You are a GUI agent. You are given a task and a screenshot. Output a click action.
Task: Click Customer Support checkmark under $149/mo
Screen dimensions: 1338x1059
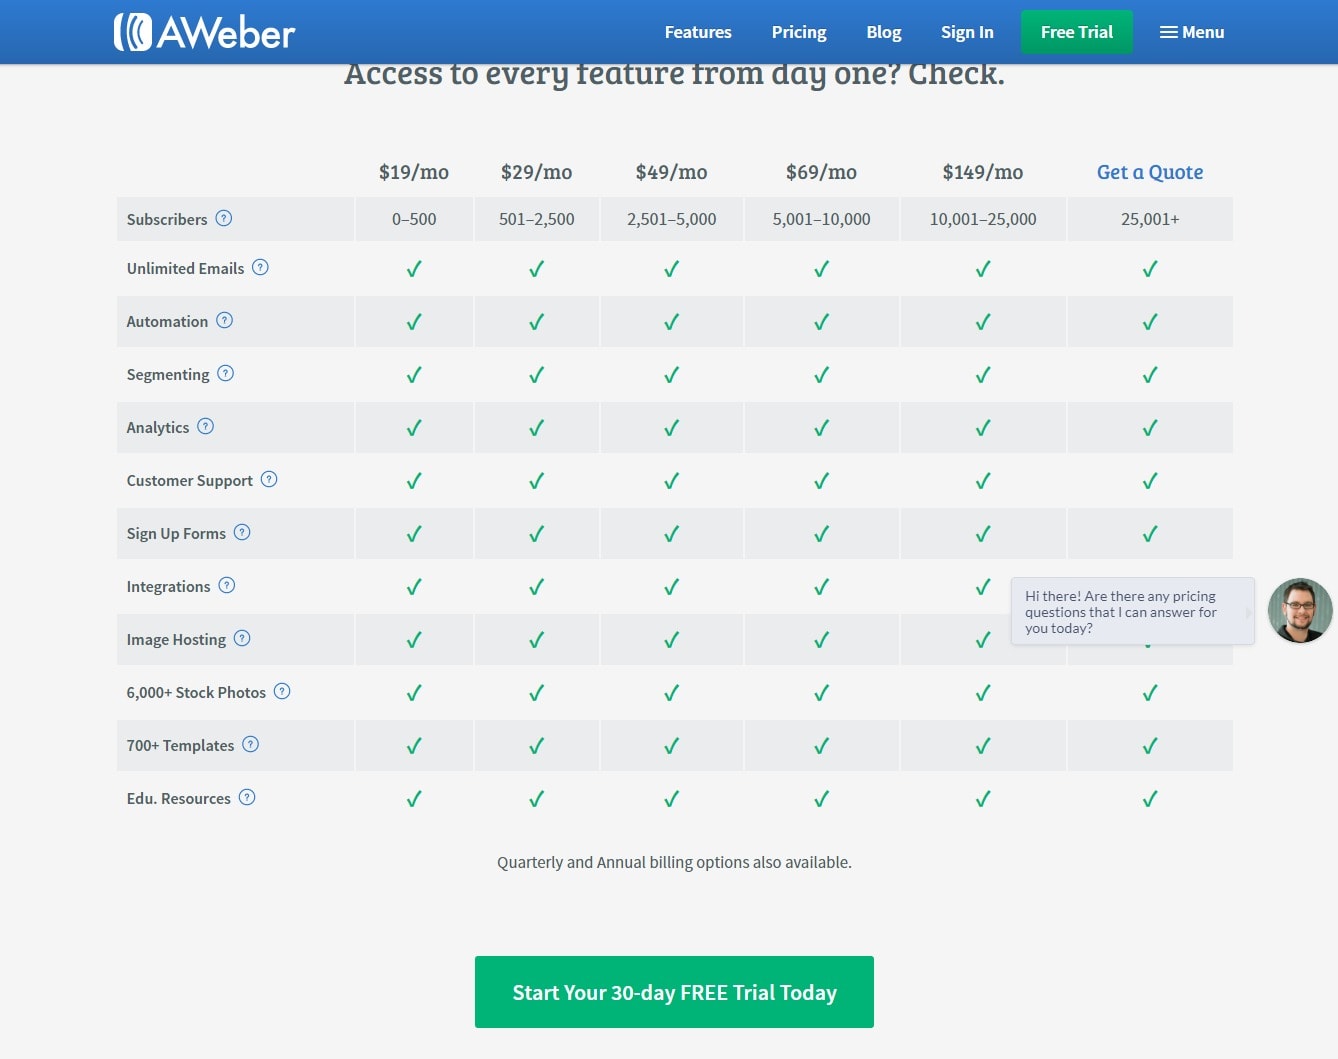click(x=983, y=481)
